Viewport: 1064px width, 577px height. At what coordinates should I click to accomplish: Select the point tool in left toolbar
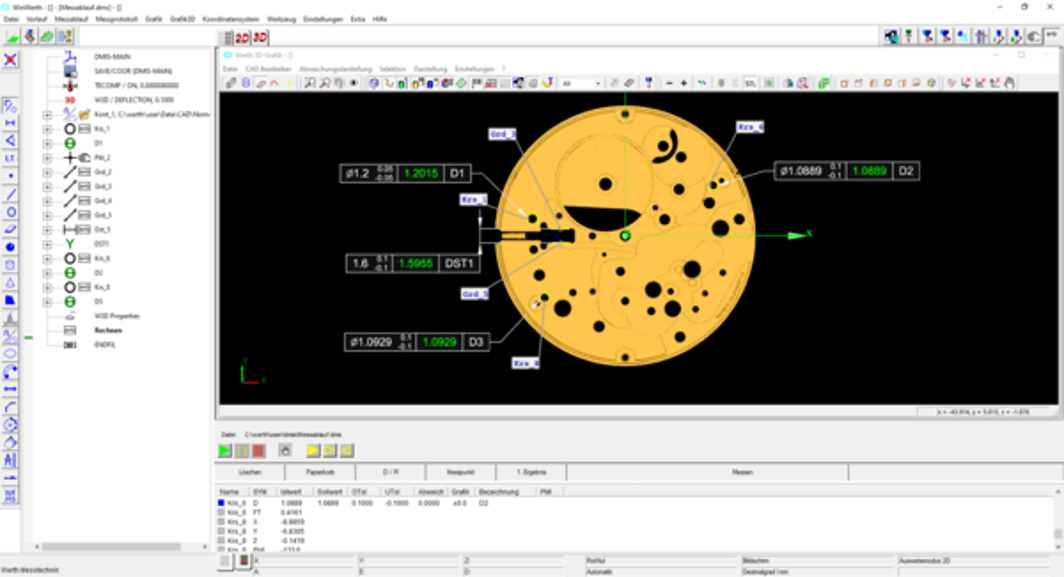[10, 176]
